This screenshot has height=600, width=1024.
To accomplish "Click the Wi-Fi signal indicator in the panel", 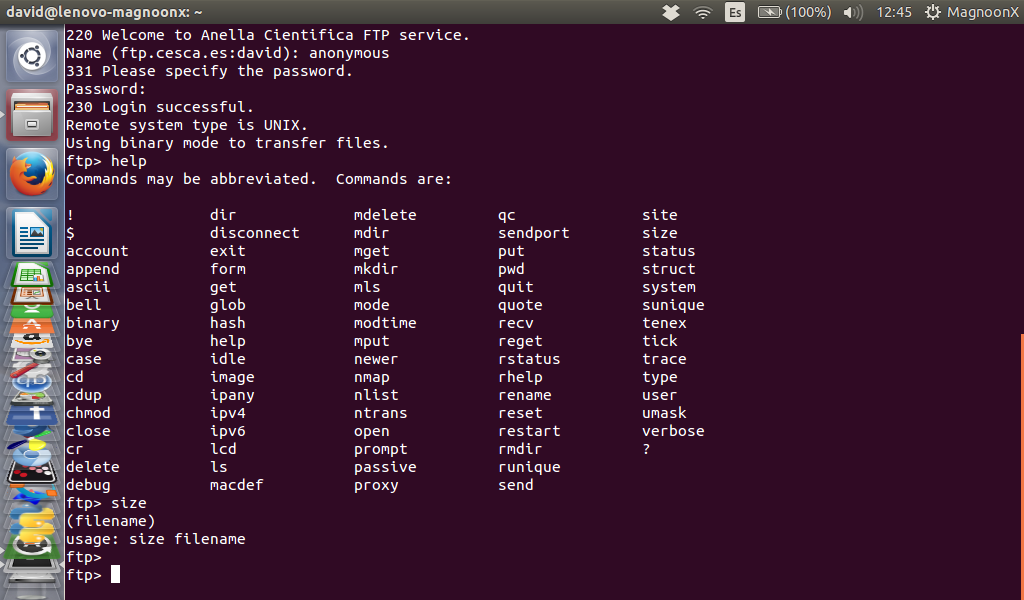I will coord(702,13).
